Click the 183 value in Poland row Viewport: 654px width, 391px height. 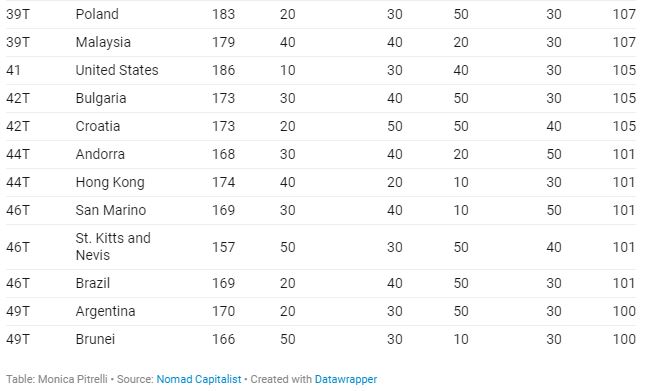tap(224, 14)
